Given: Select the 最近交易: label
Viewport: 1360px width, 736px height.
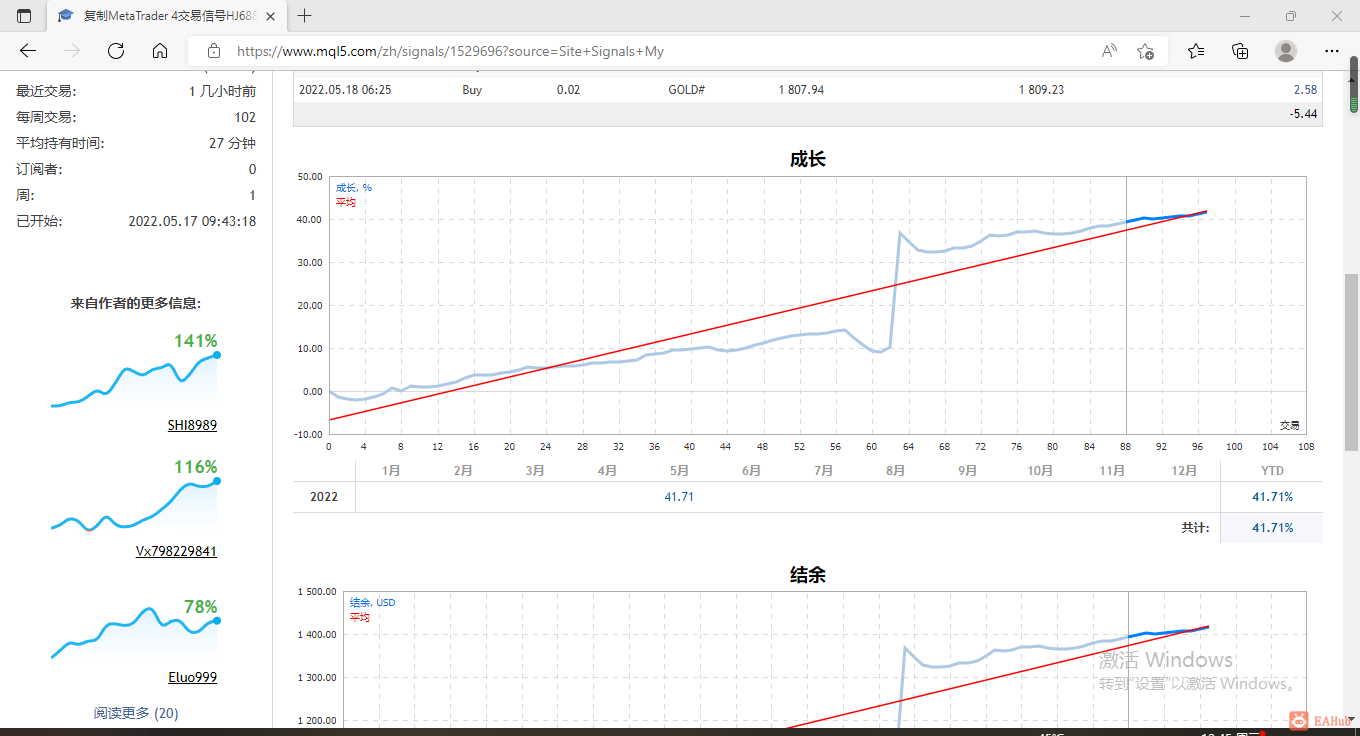Looking at the screenshot, I should (46, 91).
